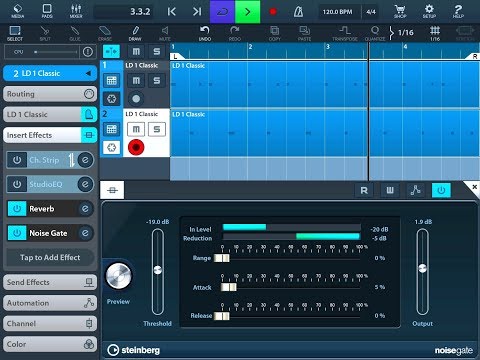Open the 1/16 grid snap setting
Viewport: 480px width, 360px height.
click(435, 33)
